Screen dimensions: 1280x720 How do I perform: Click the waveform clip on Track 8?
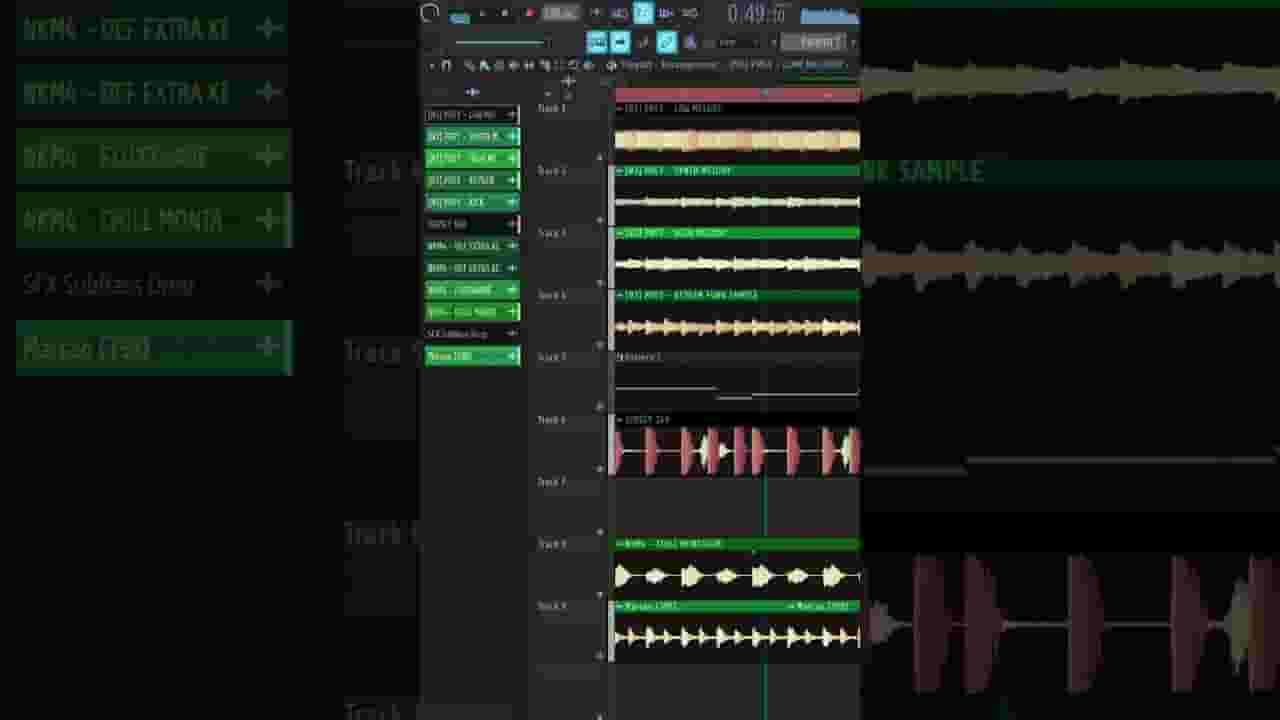(737, 575)
